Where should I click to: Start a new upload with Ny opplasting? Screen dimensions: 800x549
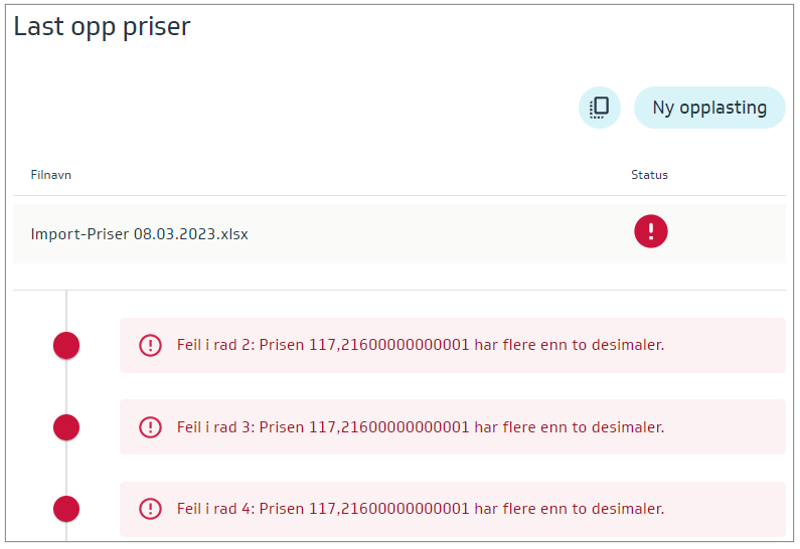tap(709, 108)
